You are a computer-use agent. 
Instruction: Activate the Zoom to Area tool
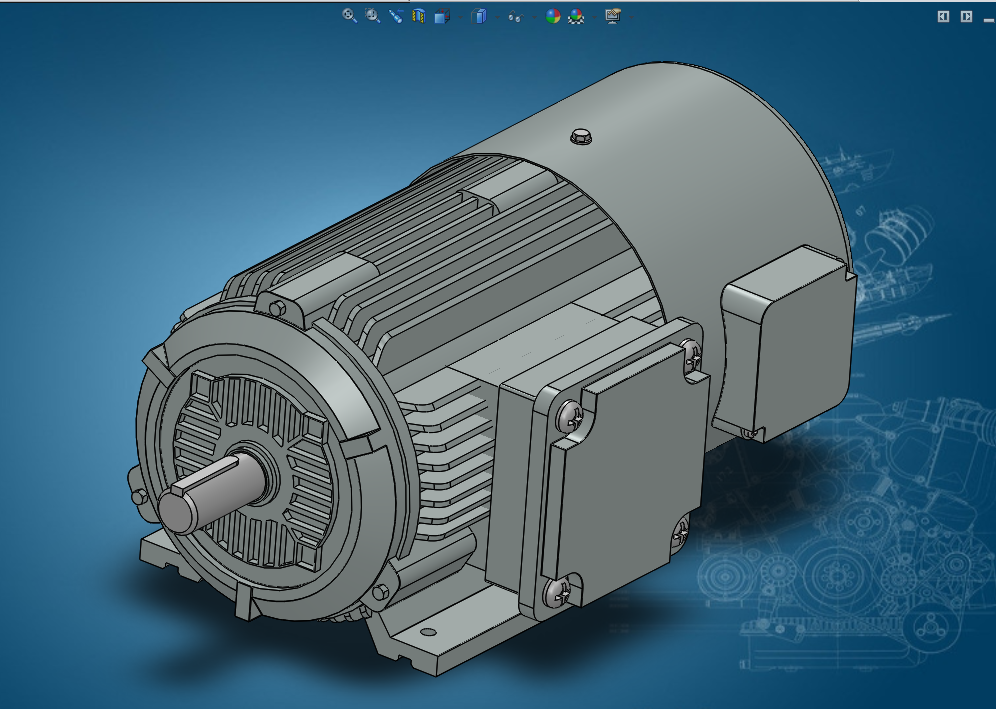tap(373, 16)
